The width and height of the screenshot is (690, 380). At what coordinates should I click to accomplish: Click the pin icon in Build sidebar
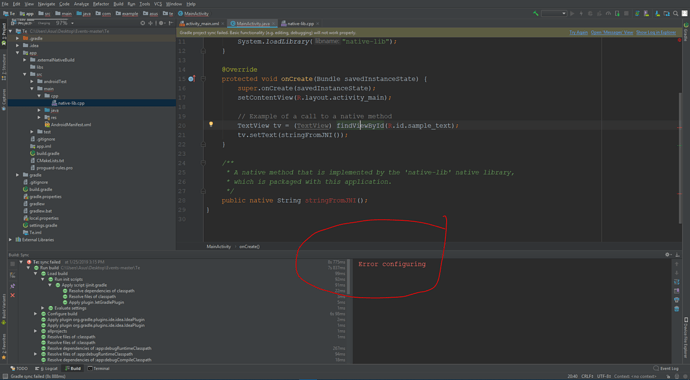coord(12,286)
